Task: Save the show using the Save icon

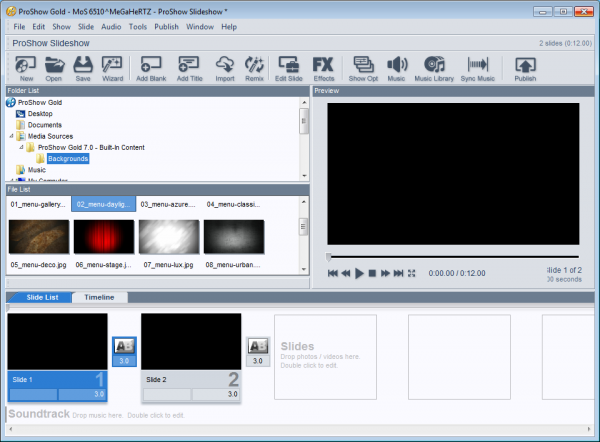Action: (83, 69)
